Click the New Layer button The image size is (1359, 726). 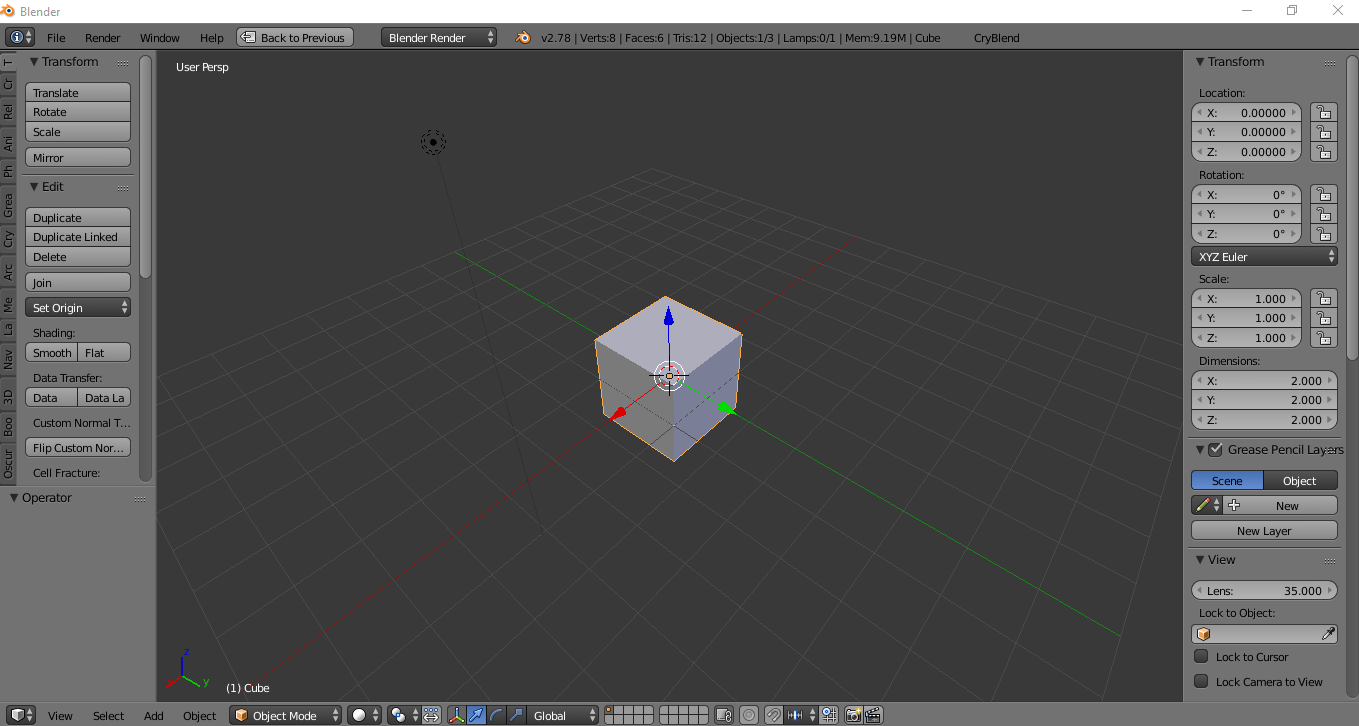coord(1264,530)
